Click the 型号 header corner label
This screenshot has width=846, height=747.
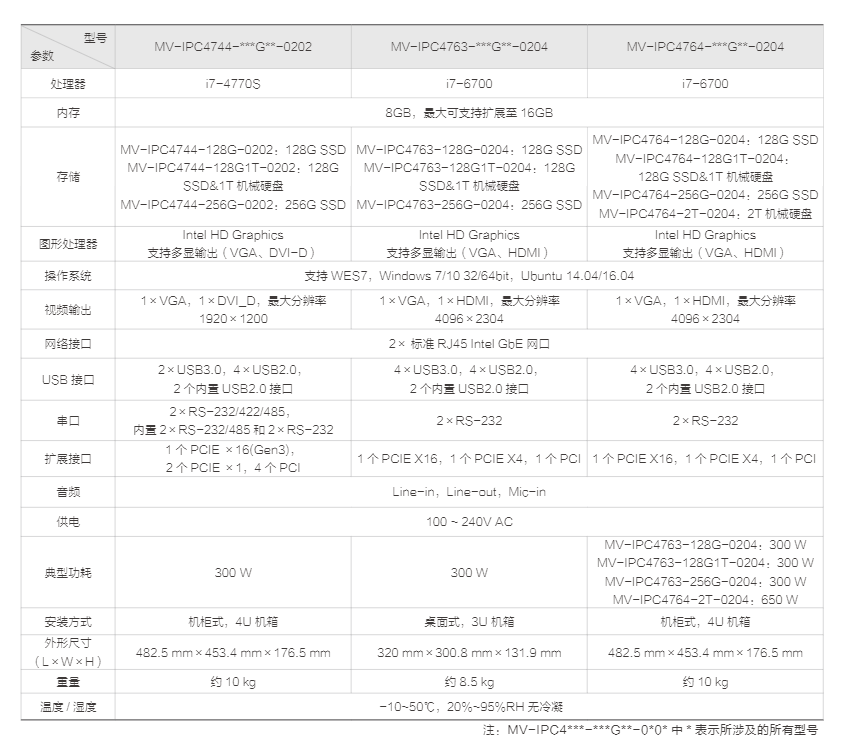(x=95, y=38)
